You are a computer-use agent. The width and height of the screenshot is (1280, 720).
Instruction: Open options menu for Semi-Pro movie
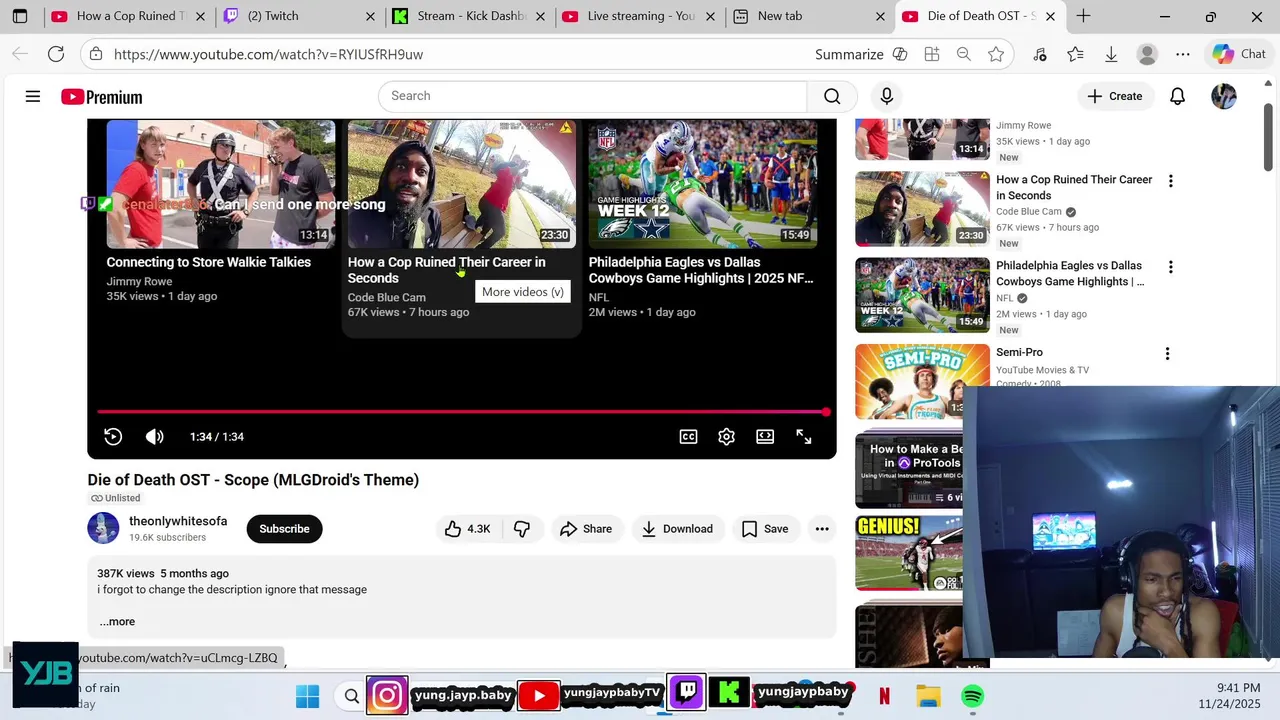(x=1167, y=354)
